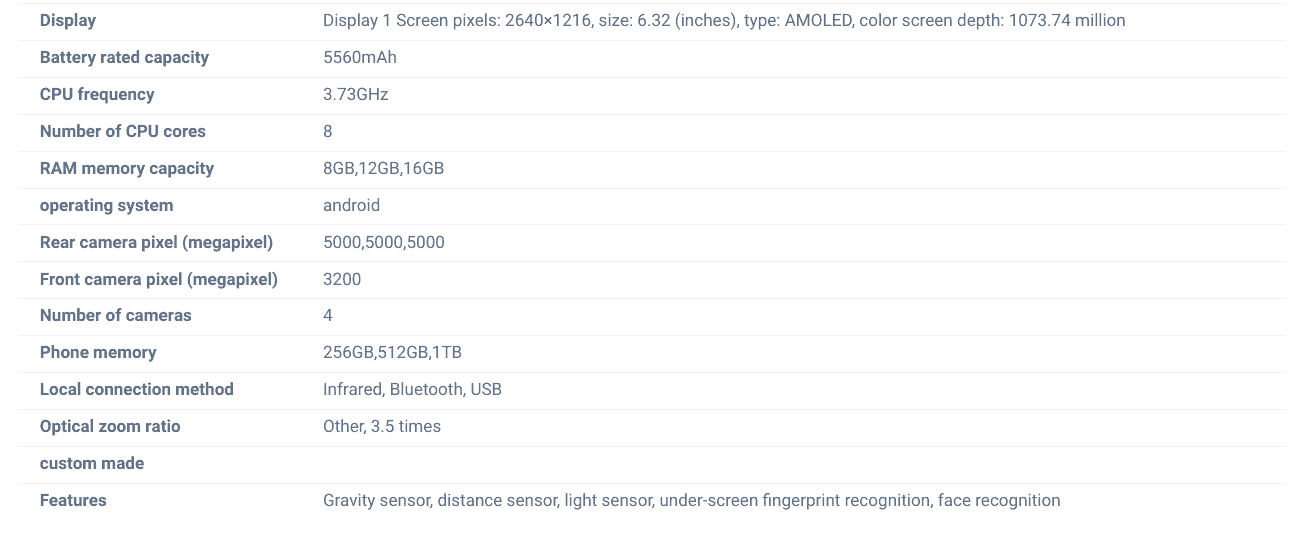
Task: Select the 3.73GHz value
Action: tap(355, 94)
